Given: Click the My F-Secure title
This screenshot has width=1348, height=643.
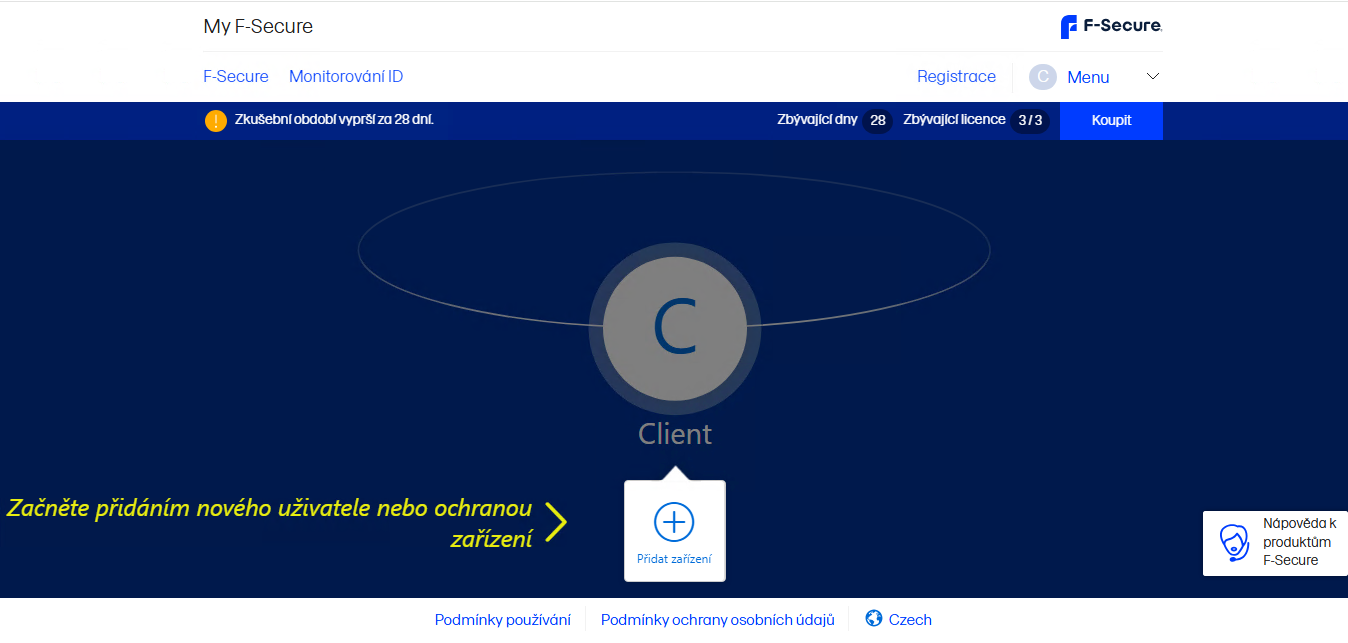Looking at the screenshot, I should (258, 26).
